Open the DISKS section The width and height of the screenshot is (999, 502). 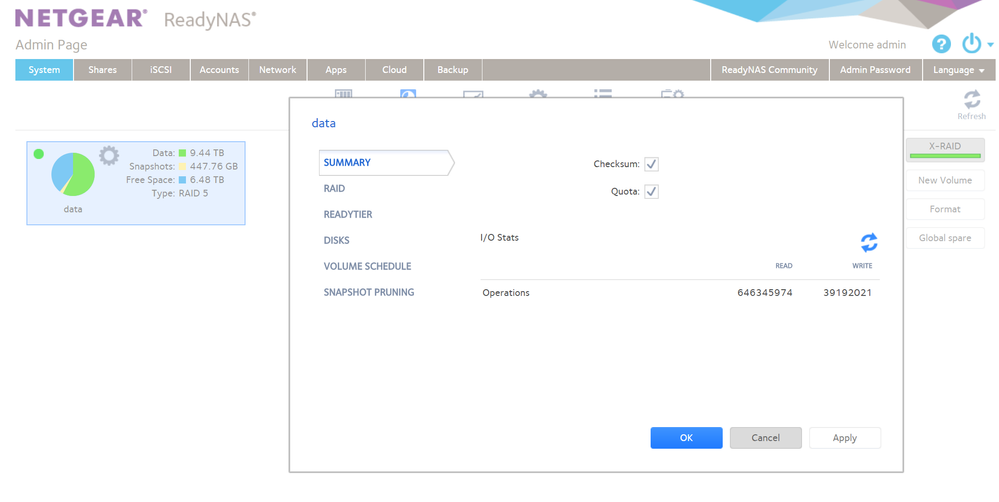click(336, 240)
